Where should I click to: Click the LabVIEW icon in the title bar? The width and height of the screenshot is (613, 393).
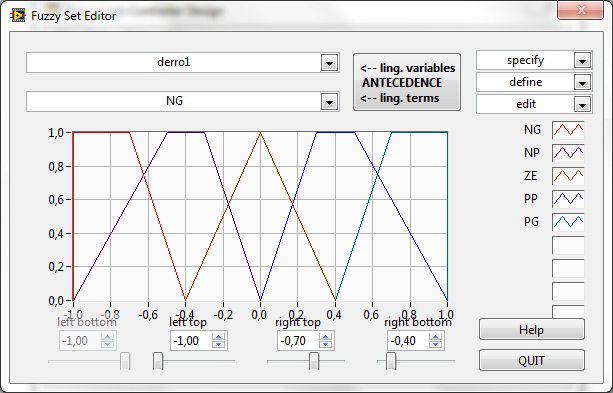pyautogui.click(x=18, y=16)
